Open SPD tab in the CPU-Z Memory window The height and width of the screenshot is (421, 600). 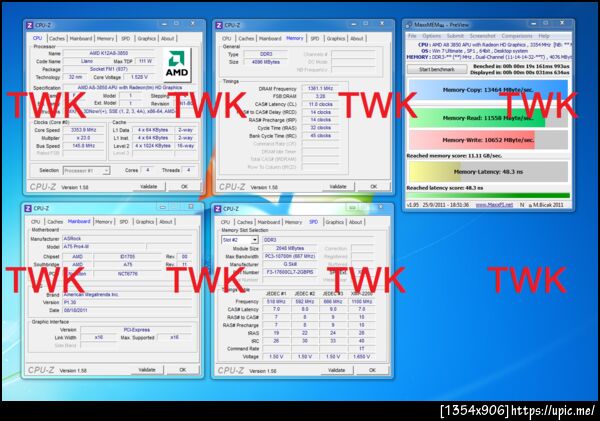315,38
